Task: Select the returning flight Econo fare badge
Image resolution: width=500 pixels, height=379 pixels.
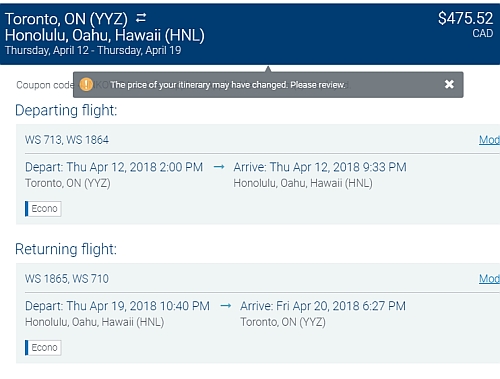Action: point(43,348)
